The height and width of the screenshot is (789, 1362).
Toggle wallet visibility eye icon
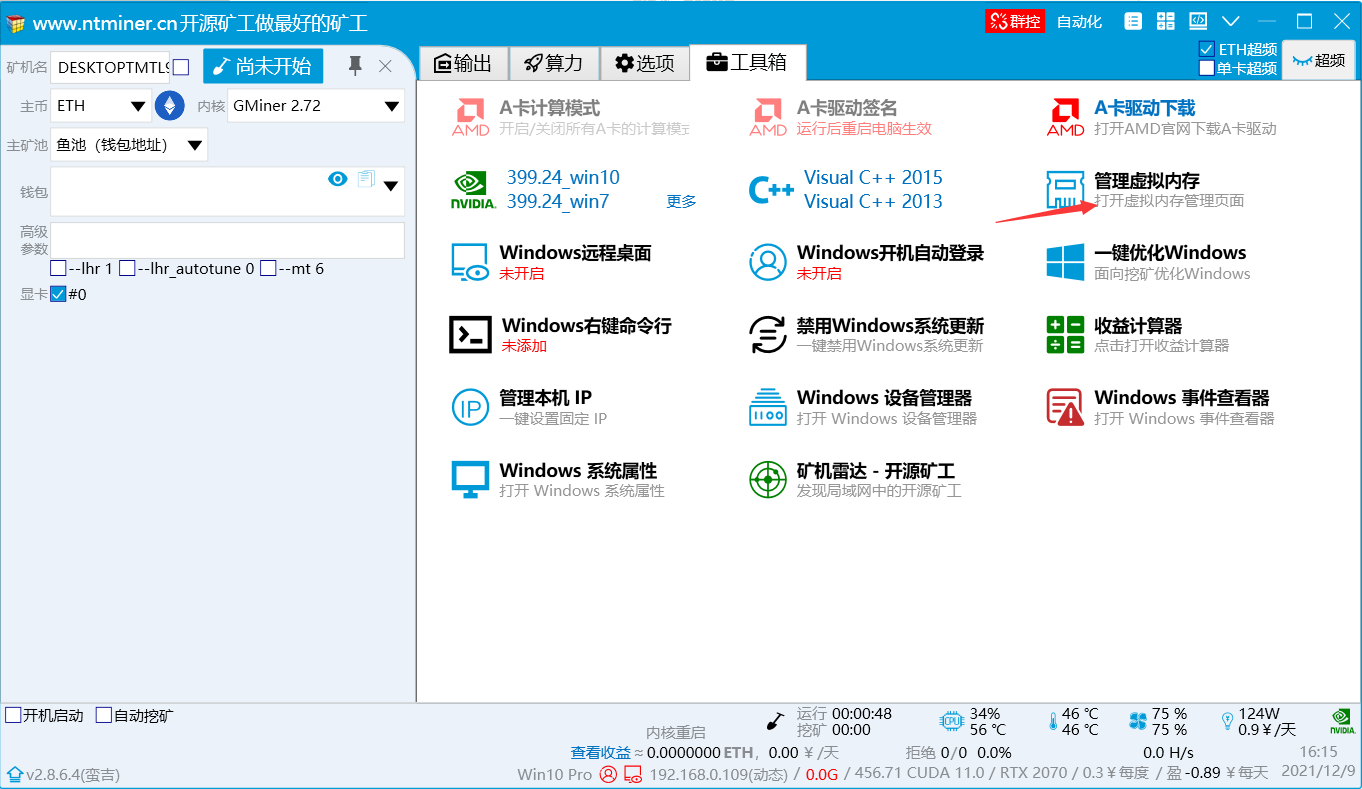pyautogui.click(x=338, y=179)
